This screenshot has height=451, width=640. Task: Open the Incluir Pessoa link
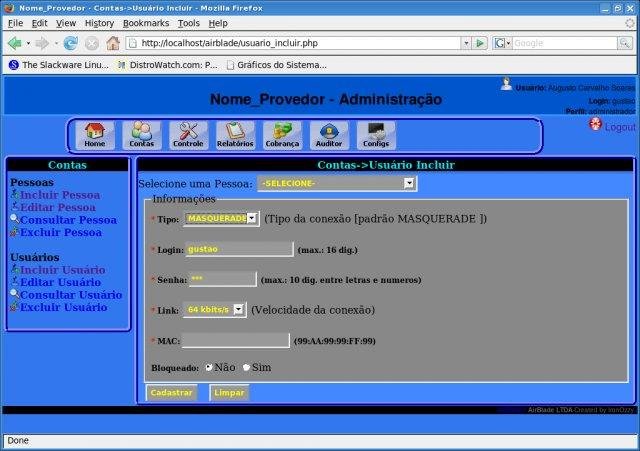click(60, 195)
